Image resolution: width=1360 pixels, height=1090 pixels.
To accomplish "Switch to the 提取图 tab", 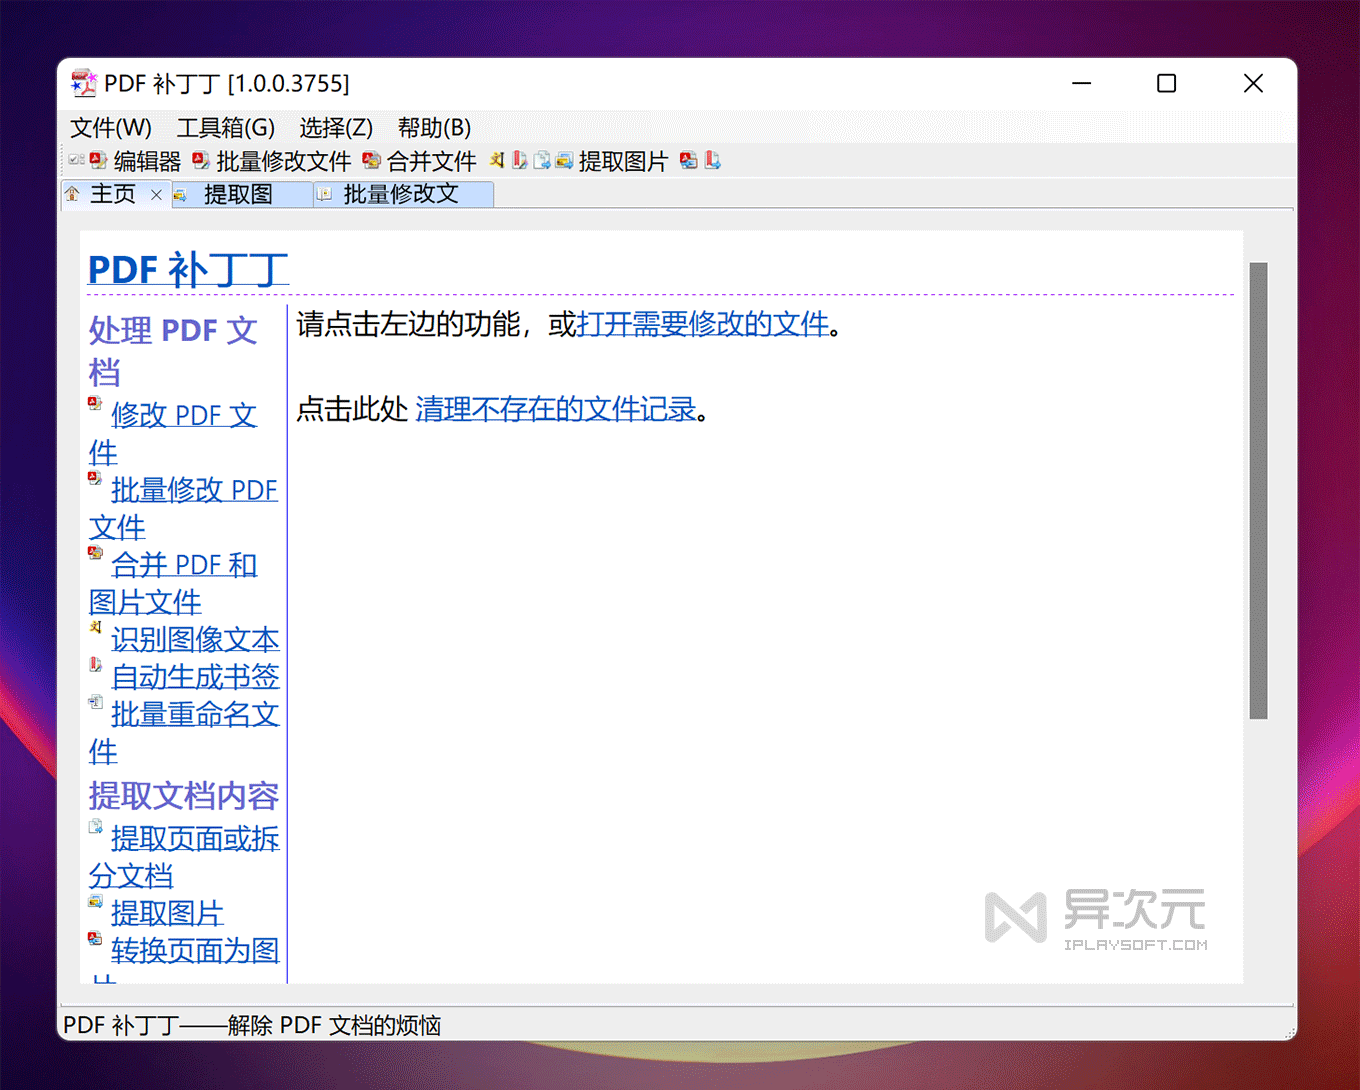I will pos(238,194).
